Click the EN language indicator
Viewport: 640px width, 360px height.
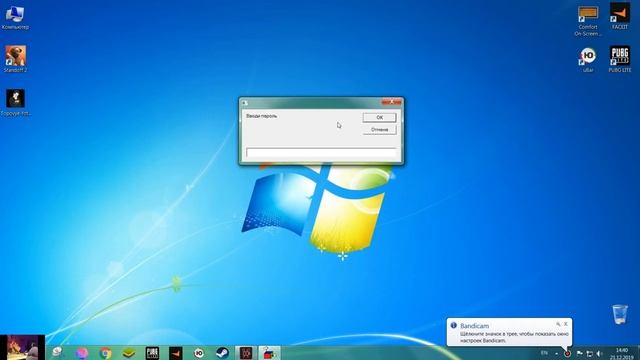click(x=544, y=353)
